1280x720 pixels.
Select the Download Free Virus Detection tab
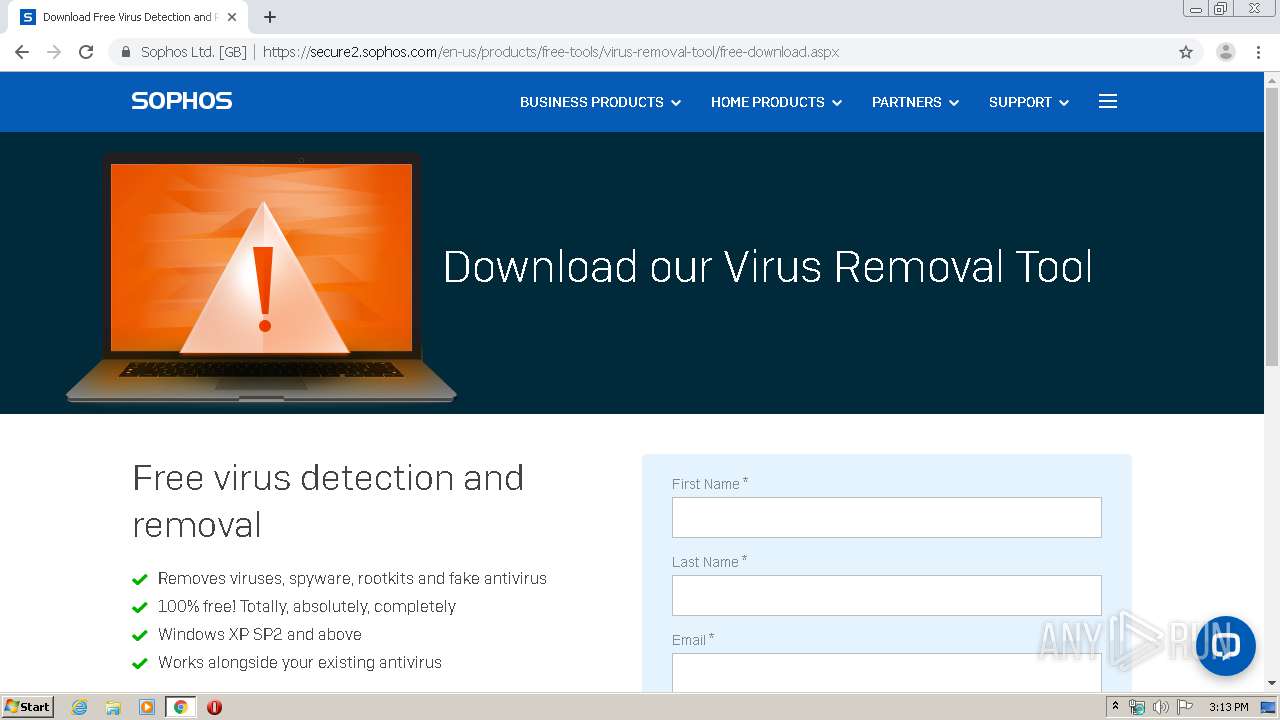click(x=127, y=17)
